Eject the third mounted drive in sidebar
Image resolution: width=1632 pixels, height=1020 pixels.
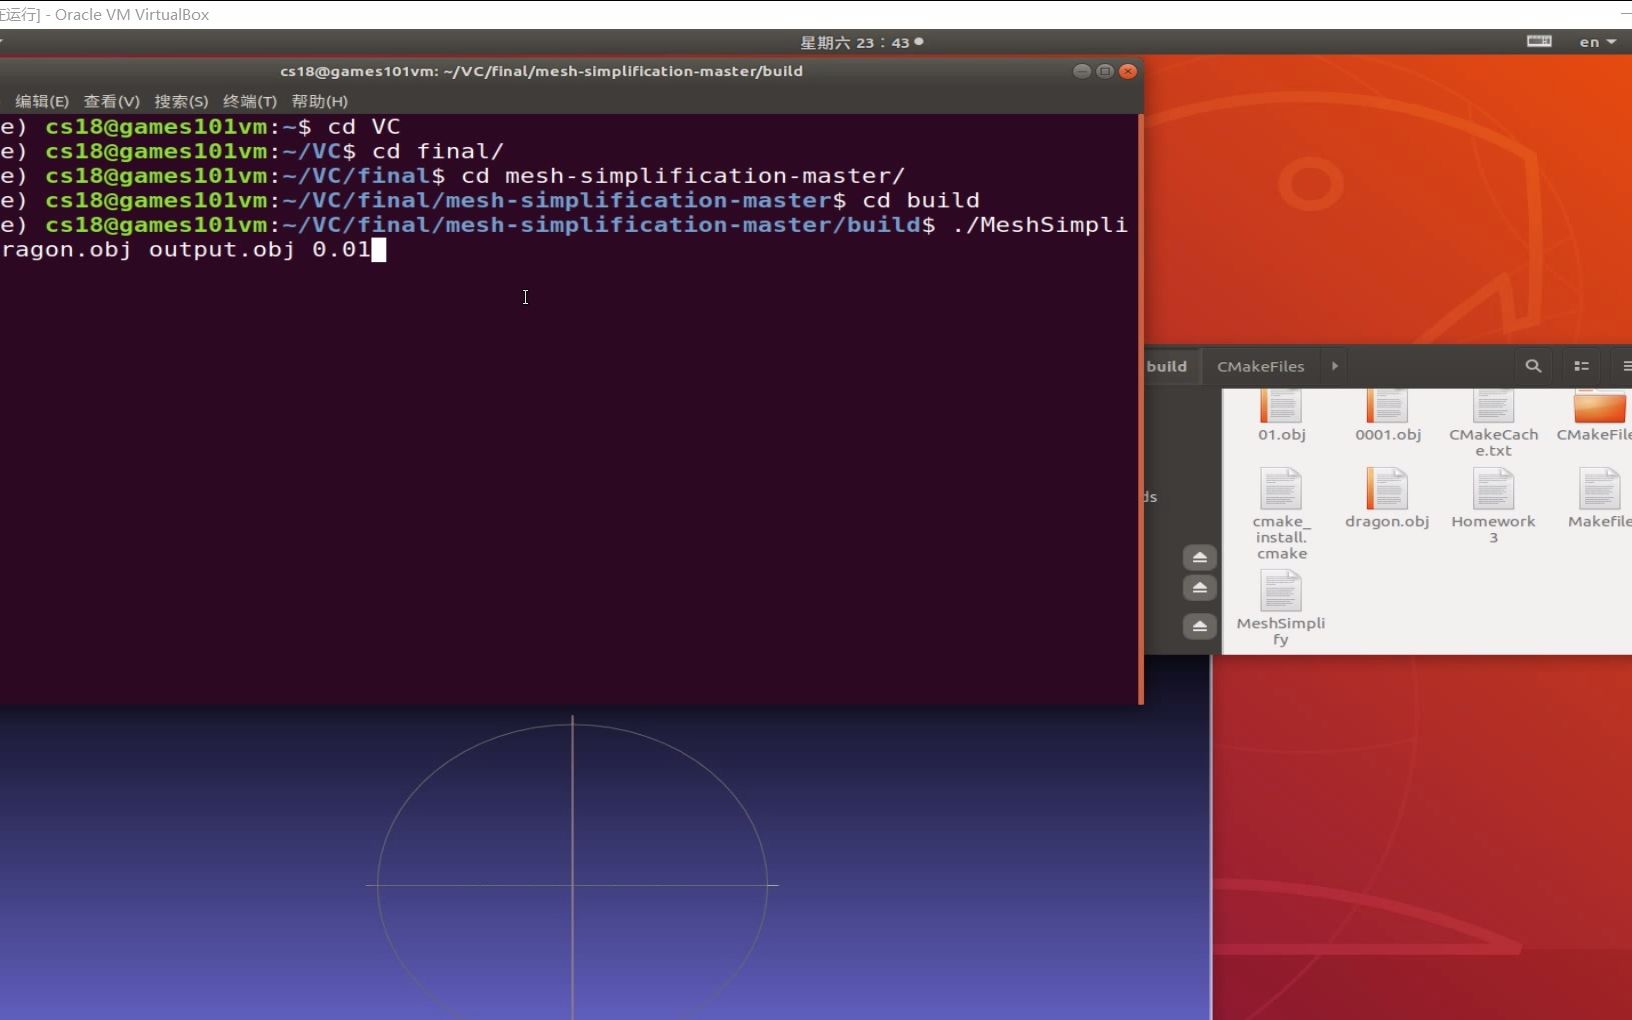coord(1200,626)
